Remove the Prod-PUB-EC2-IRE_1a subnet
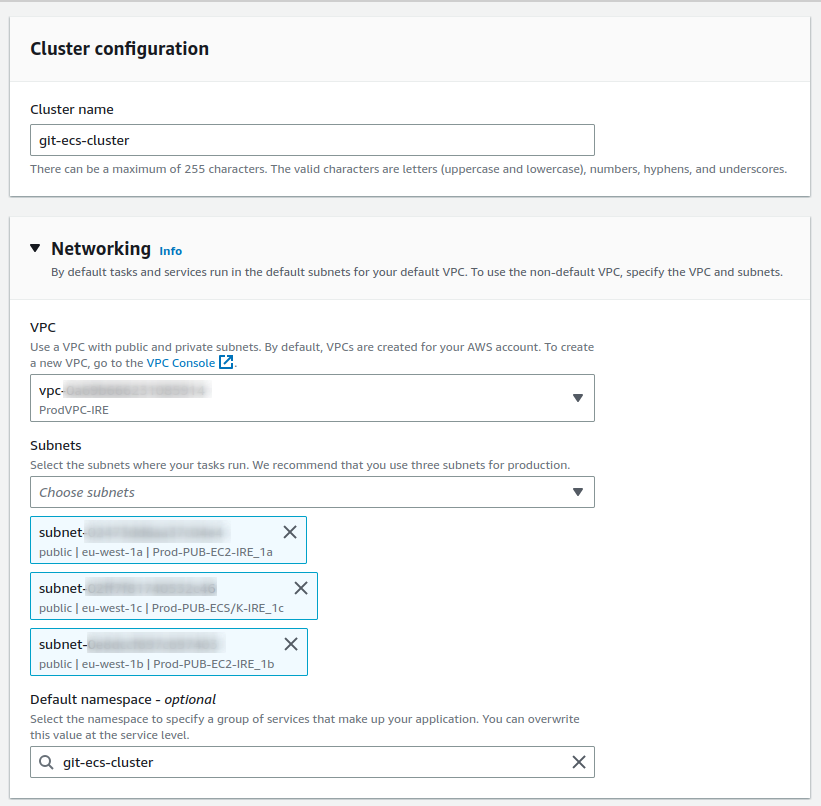Image resolution: width=821 pixels, height=806 pixels. pos(290,532)
